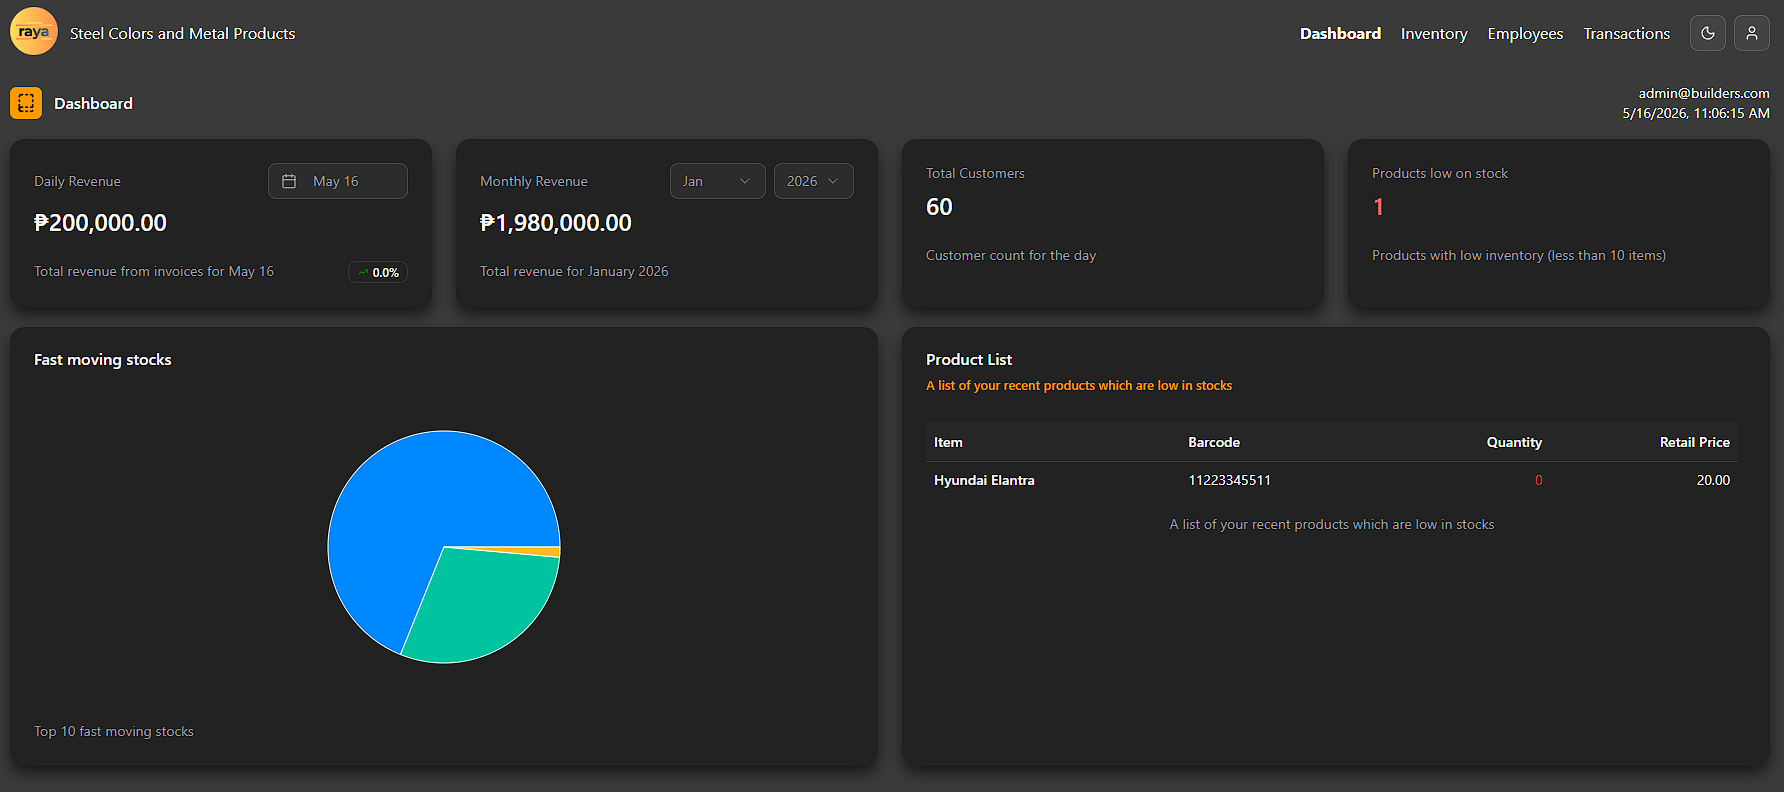Open the Employees page
Screen dimensions: 1784x792
(x=1525, y=33)
